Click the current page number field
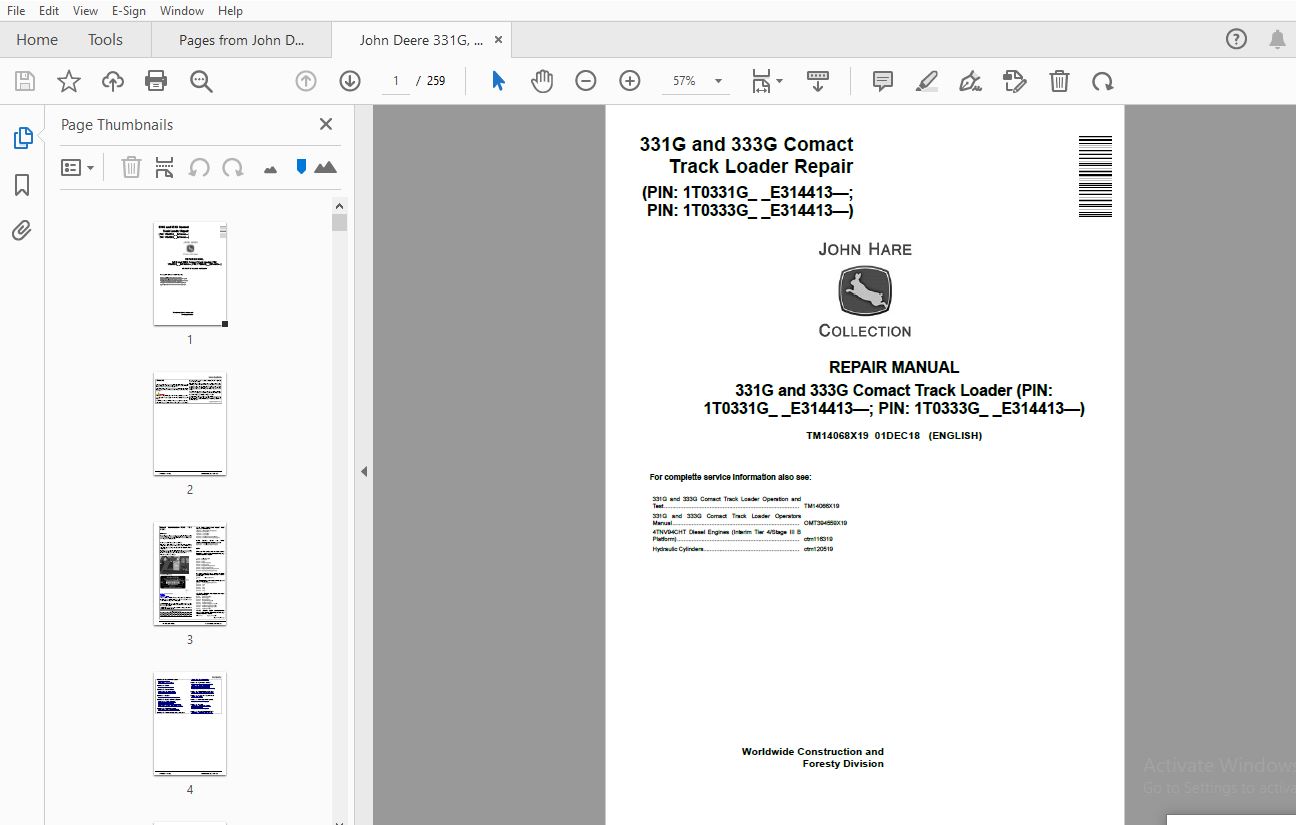1296x825 pixels. [396, 81]
